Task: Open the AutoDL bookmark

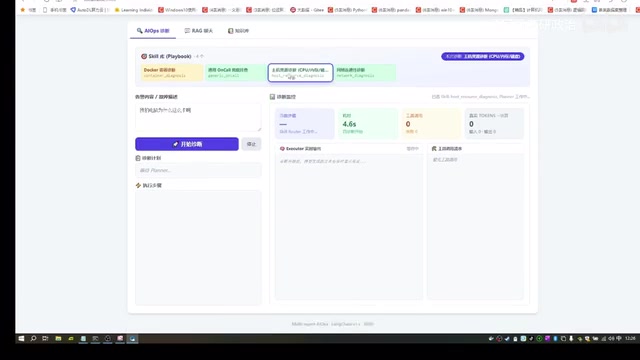Action: (x=90, y=10)
